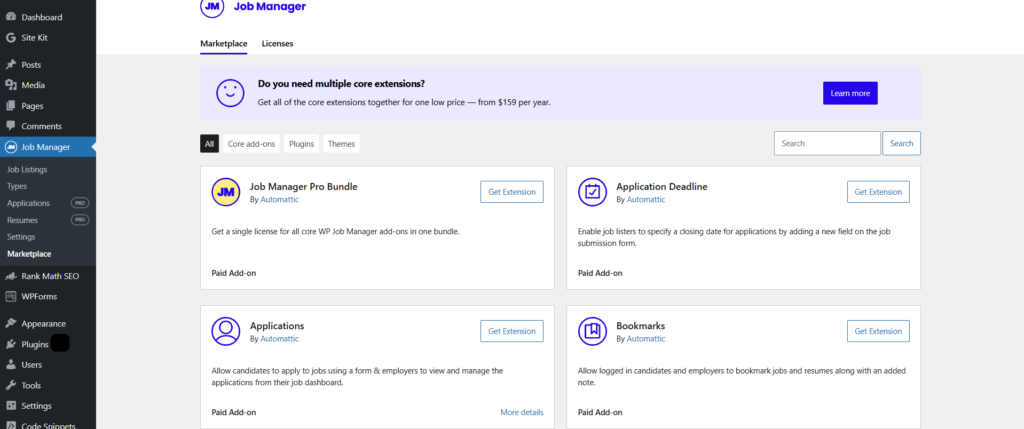
Task: Open Rank Math SEO menu
Action: coord(48,276)
